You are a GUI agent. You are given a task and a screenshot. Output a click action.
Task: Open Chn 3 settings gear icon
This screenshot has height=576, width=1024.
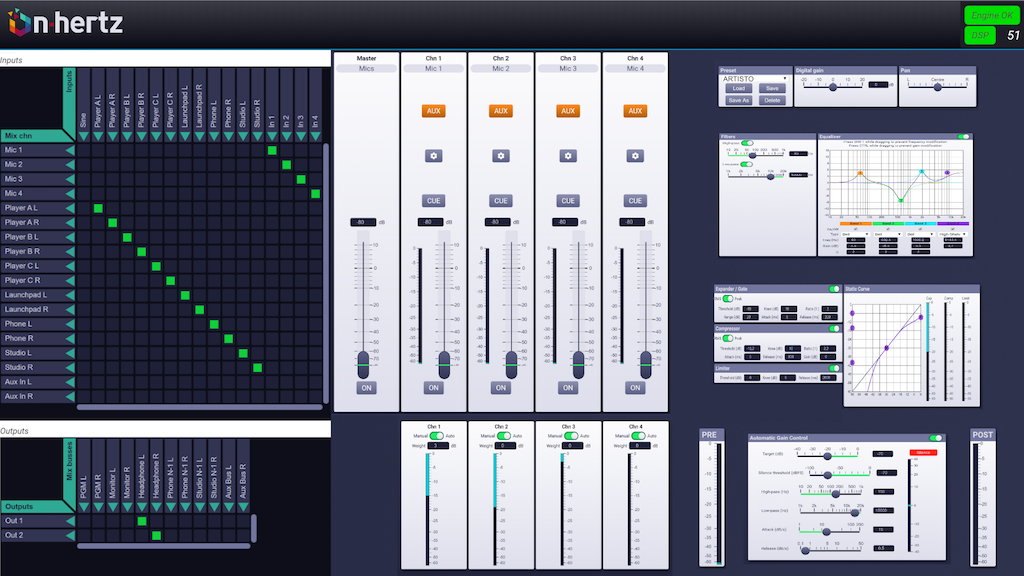point(568,156)
